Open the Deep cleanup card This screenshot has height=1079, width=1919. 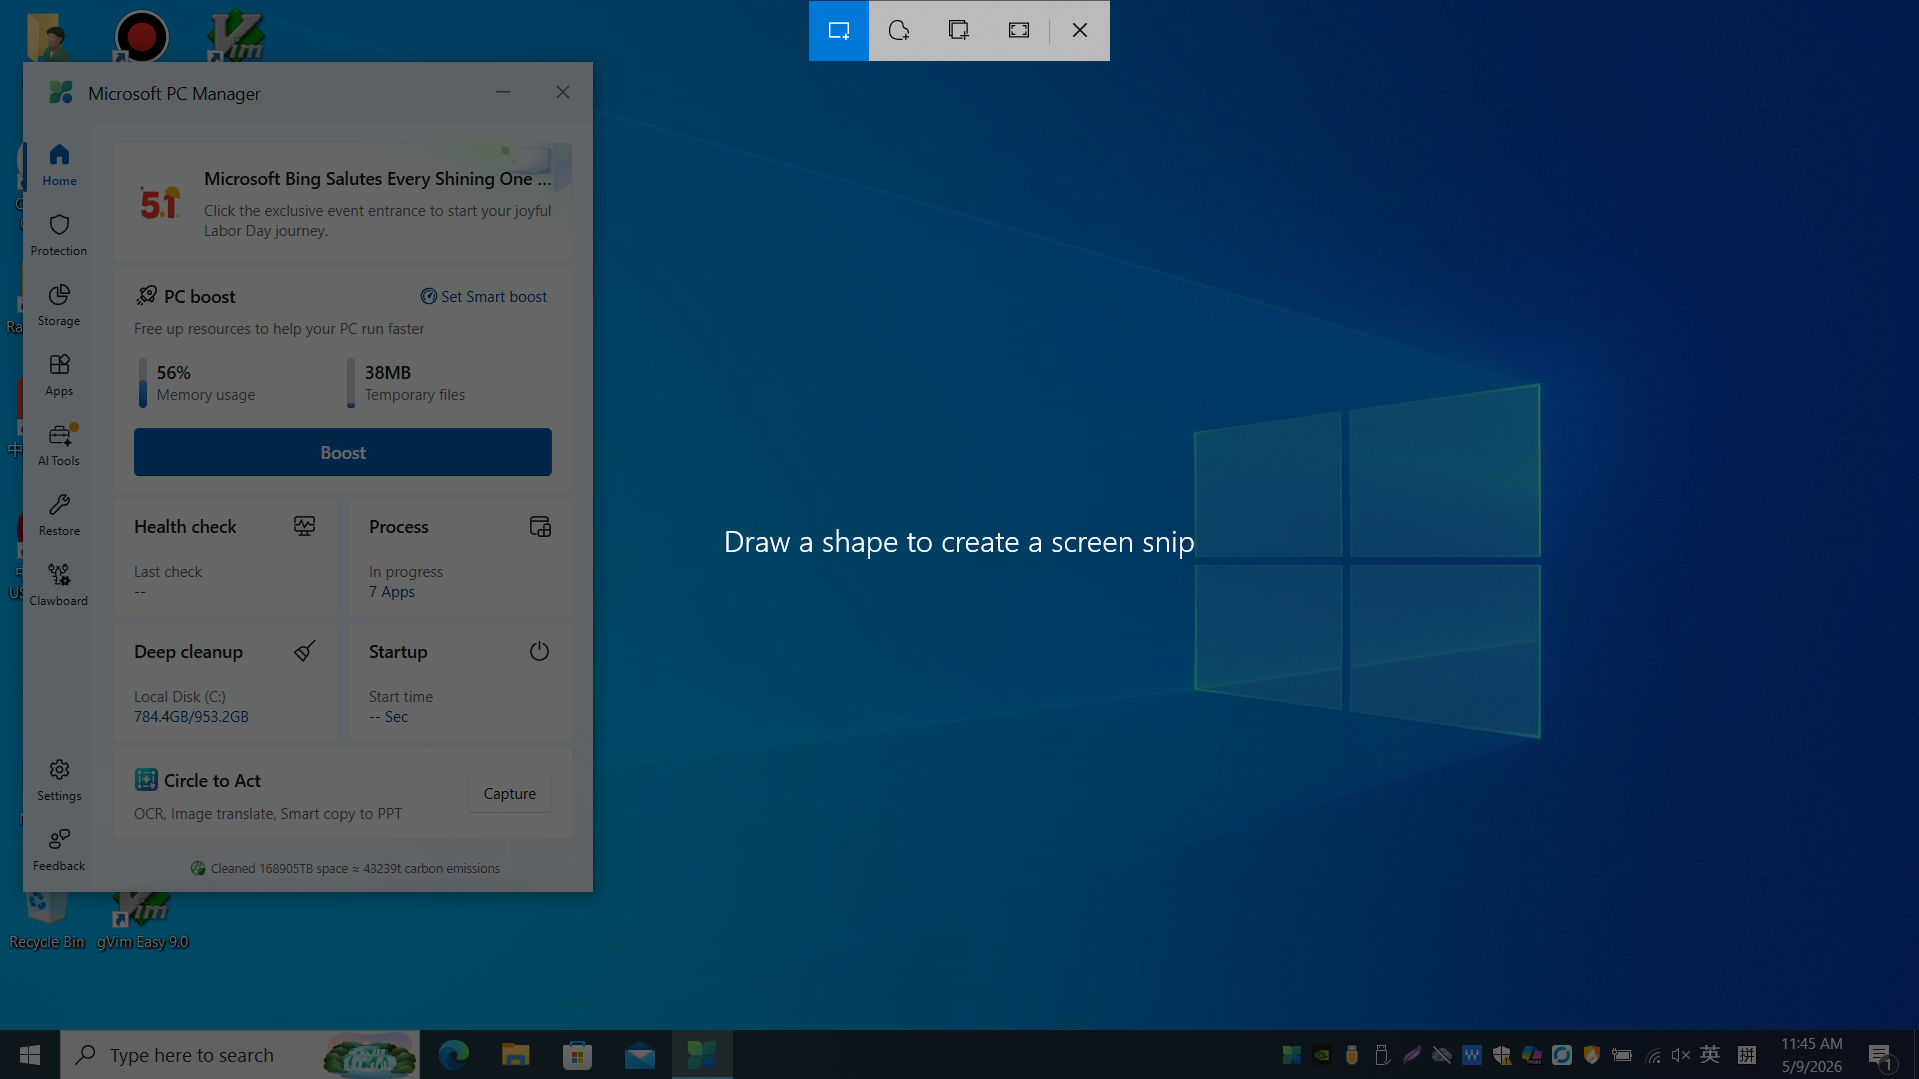click(x=226, y=682)
